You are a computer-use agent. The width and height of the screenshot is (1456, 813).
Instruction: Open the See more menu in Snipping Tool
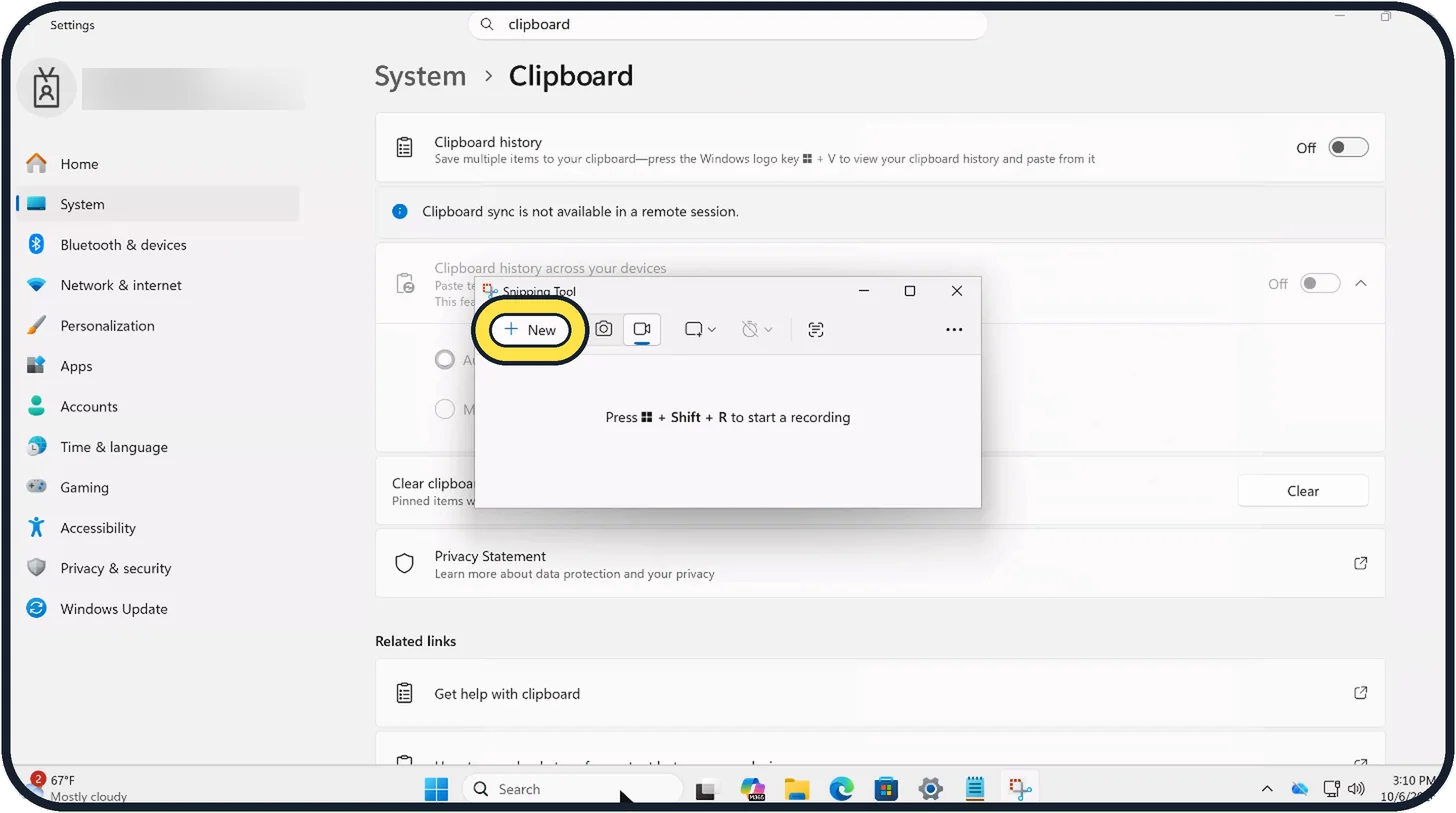click(x=954, y=329)
